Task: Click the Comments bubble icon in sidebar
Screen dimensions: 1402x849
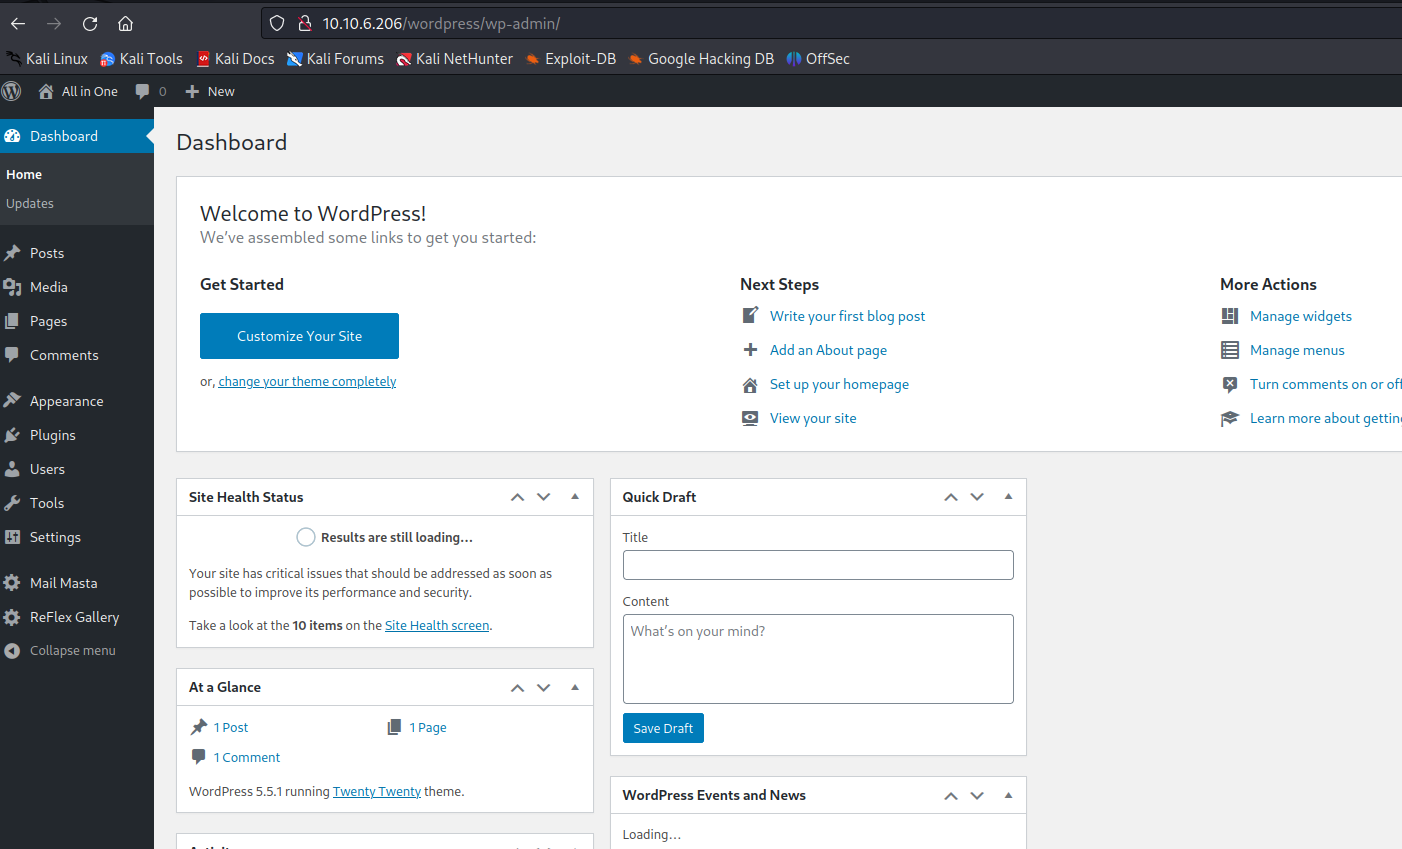Action: (12, 355)
